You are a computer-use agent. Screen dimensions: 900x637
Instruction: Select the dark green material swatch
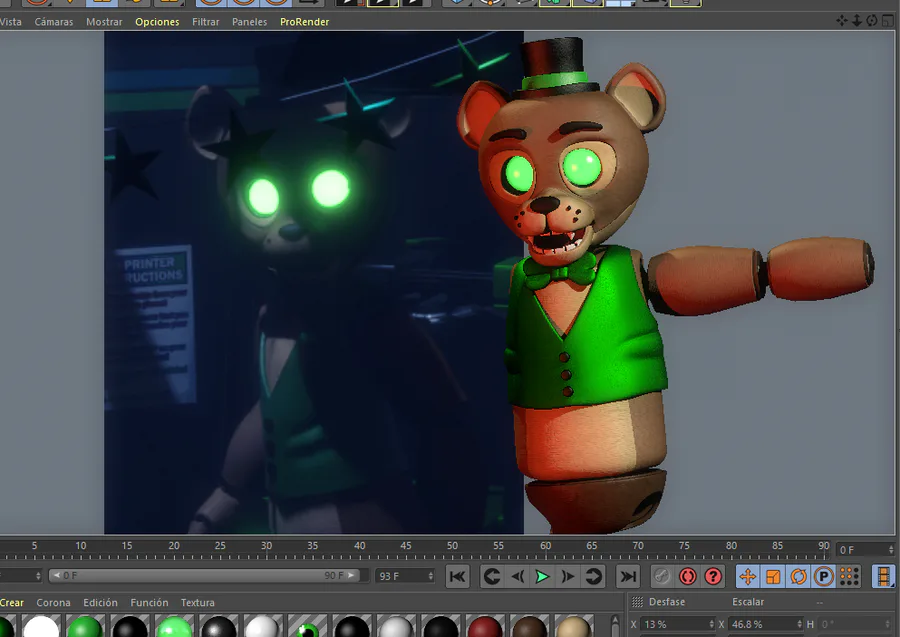tap(85, 626)
